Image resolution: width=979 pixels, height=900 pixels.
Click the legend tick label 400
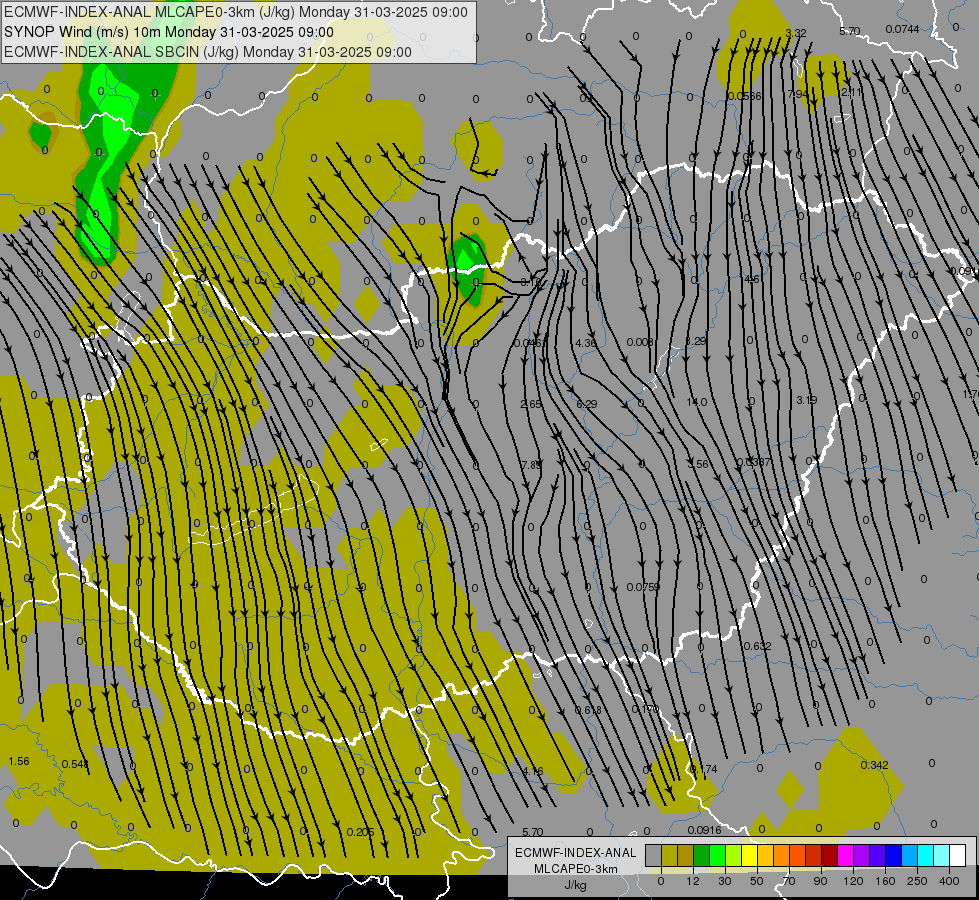(949, 881)
